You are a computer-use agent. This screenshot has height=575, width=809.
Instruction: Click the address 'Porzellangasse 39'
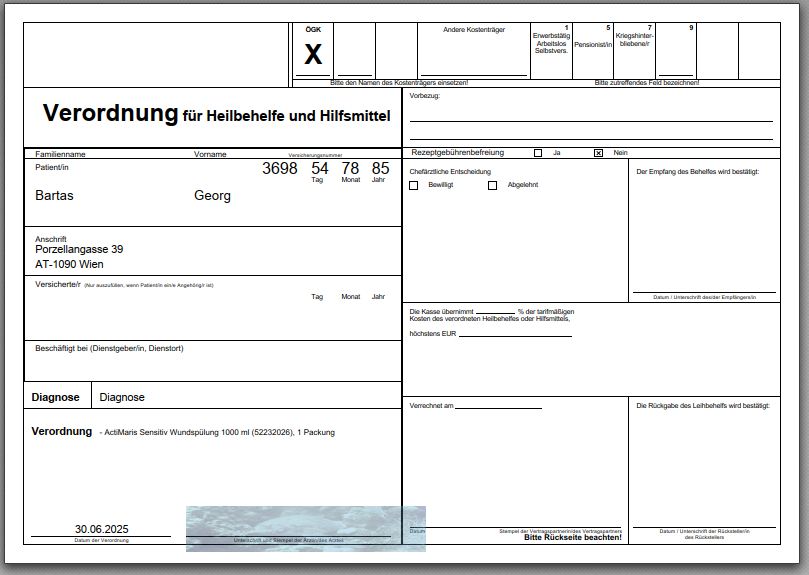pyautogui.click(x=79, y=250)
